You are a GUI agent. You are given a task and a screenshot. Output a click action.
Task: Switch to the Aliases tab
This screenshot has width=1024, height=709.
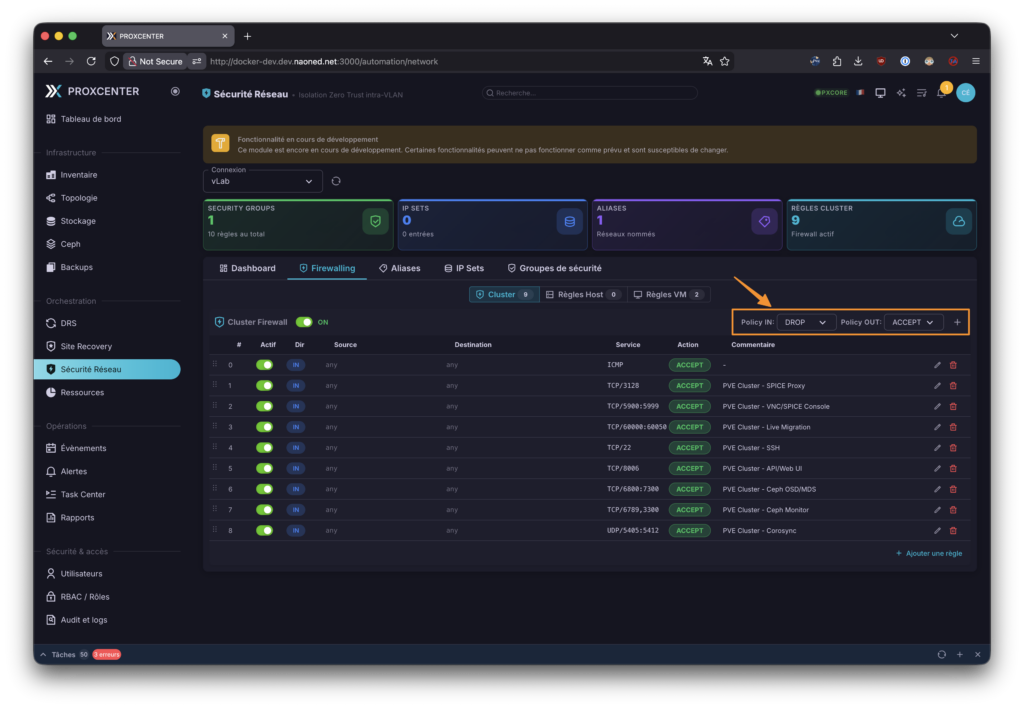(399, 268)
